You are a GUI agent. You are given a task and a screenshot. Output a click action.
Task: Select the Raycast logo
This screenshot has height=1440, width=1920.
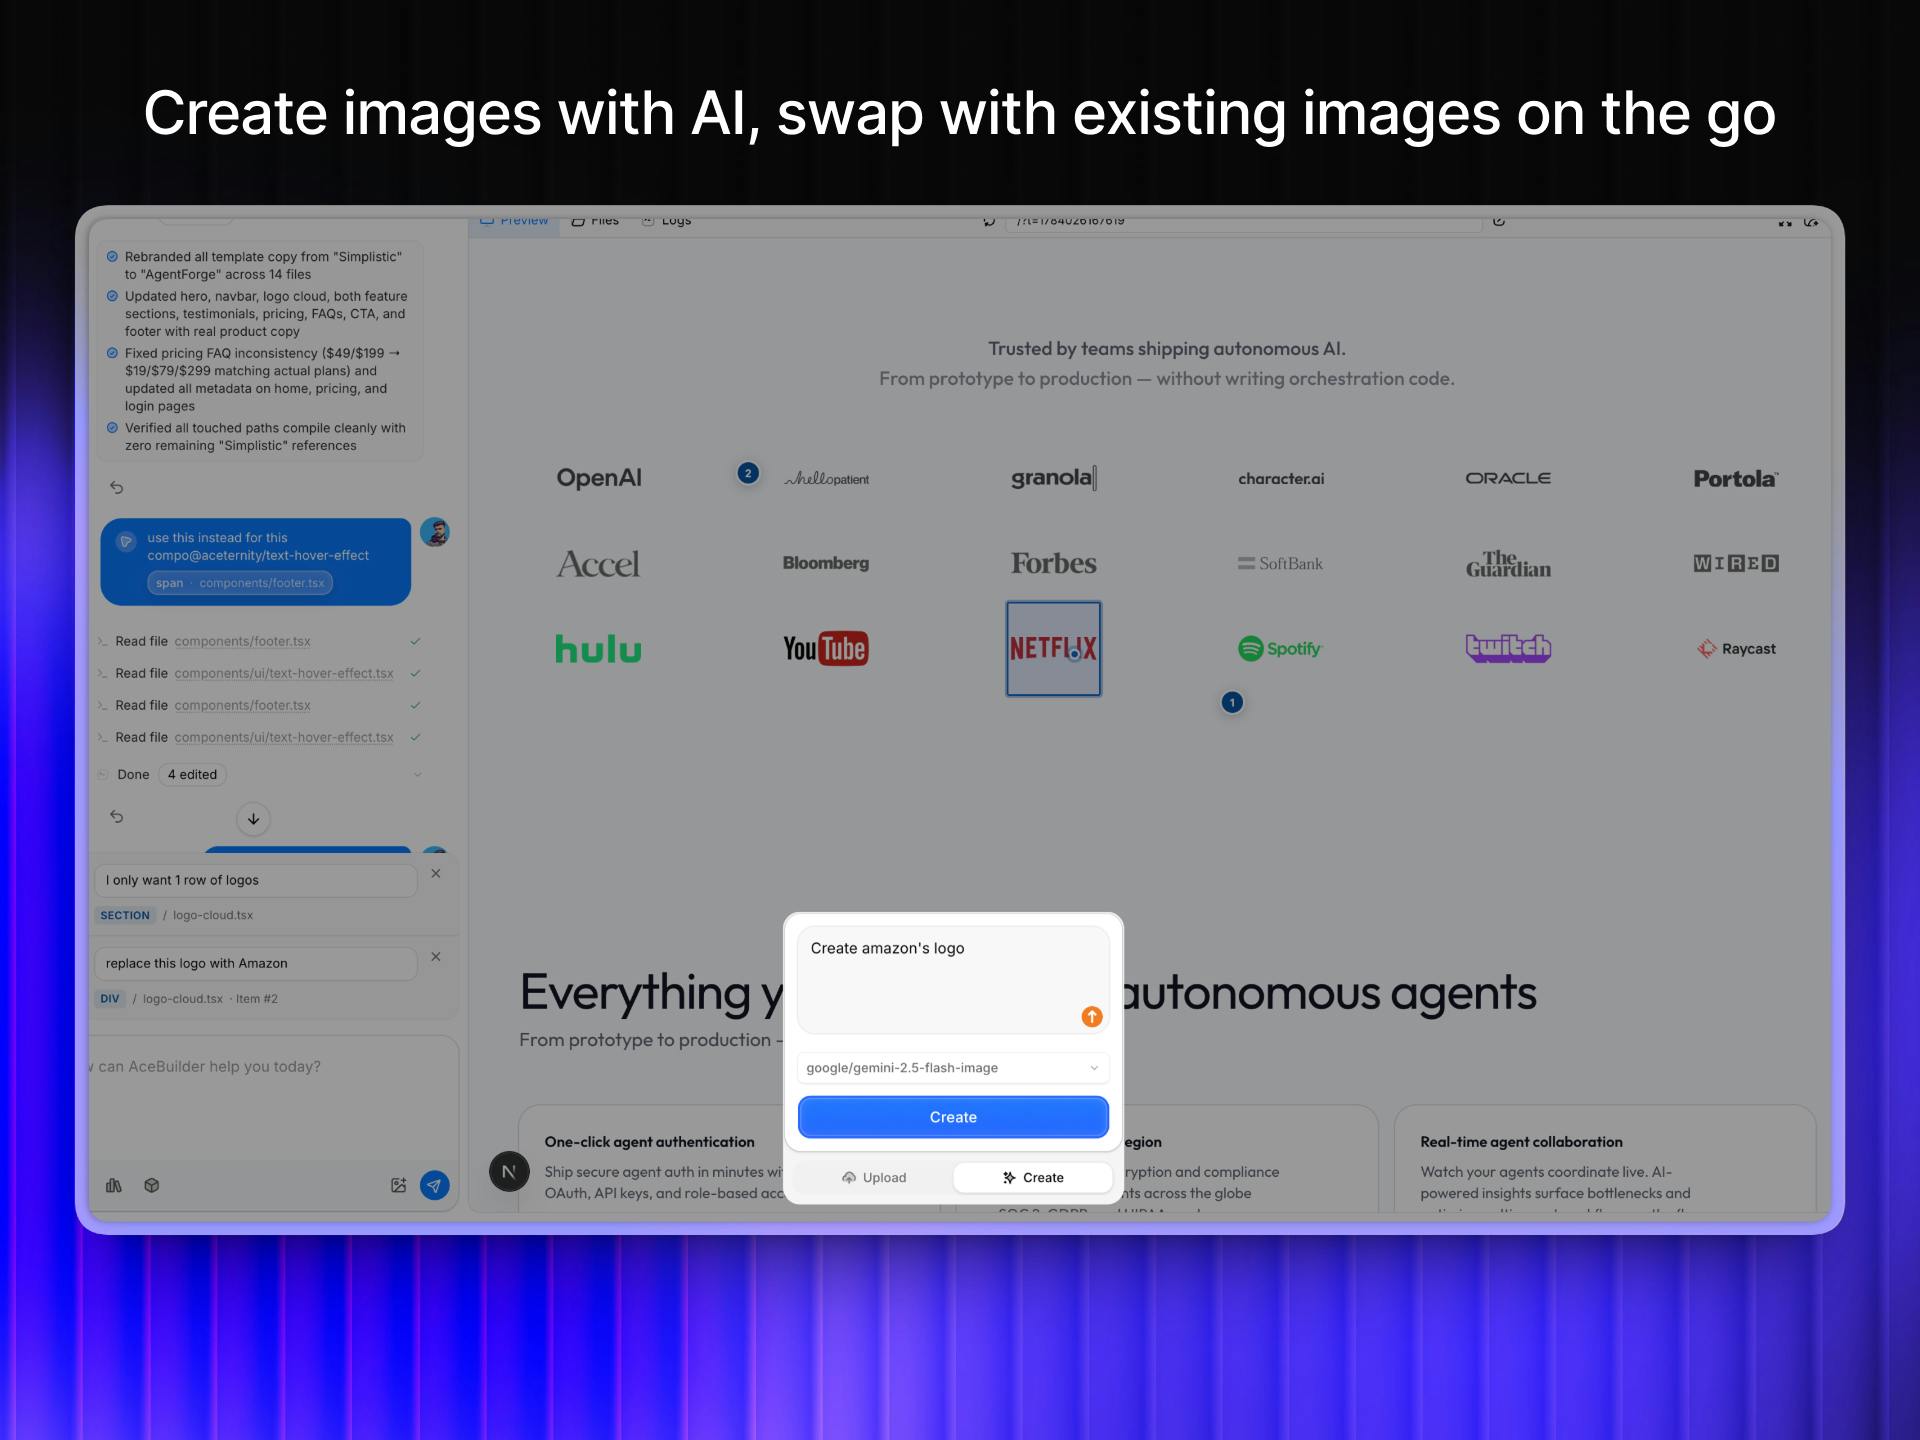pos(1736,649)
